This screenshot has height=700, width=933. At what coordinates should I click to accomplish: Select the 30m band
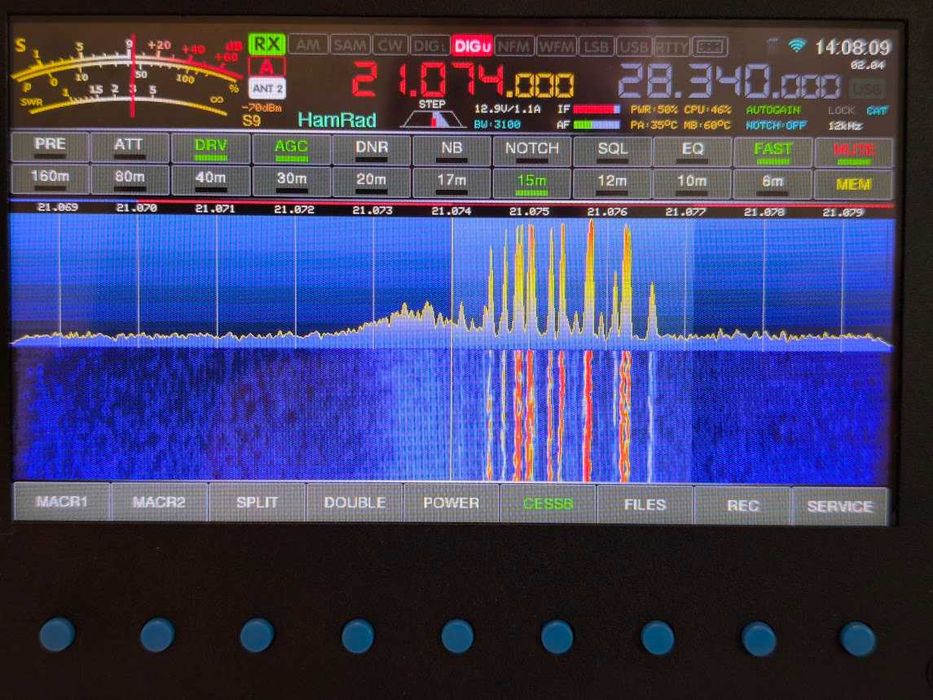coord(291,180)
